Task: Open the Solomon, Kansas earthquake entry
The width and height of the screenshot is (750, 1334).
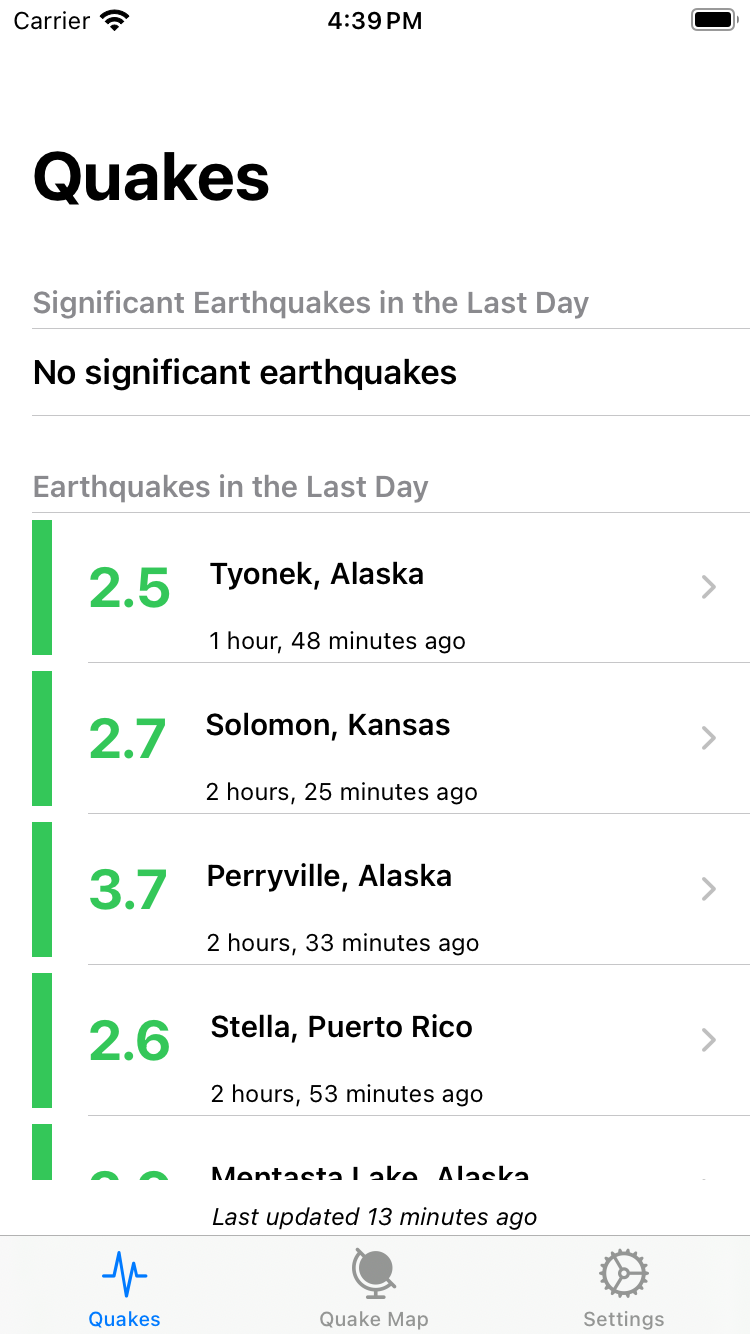Action: pyautogui.click(x=391, y=739)
